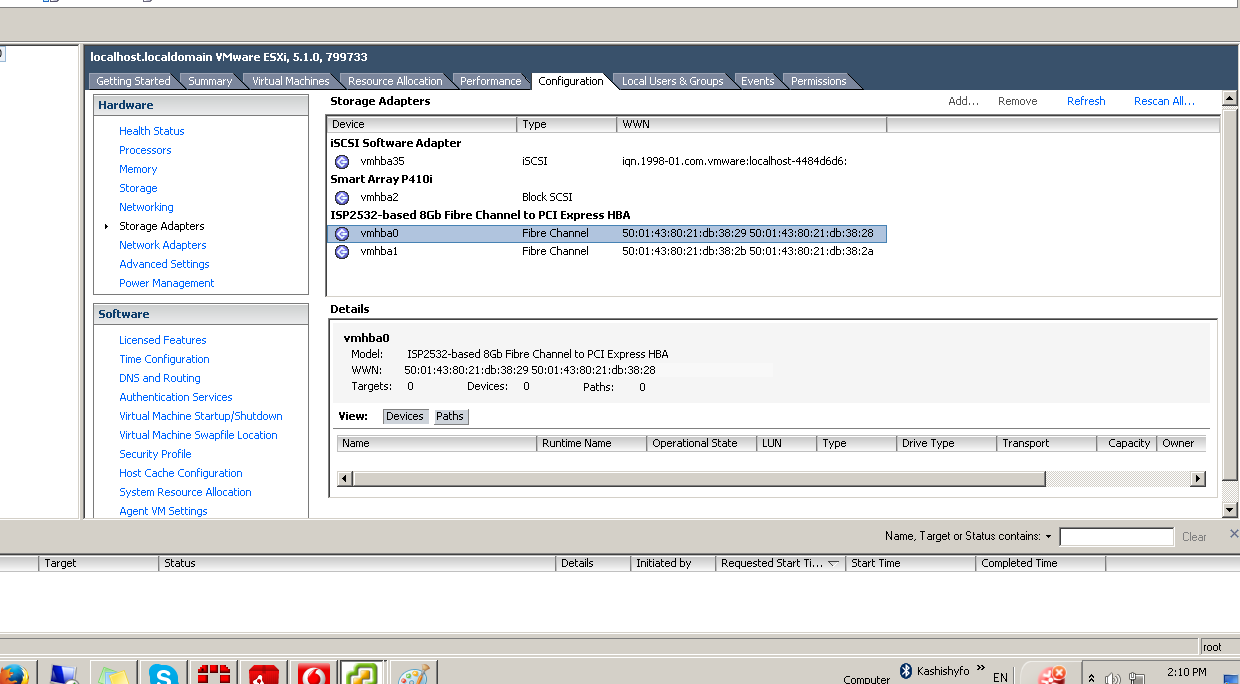The image size is (1240, 684).
Task: Click the Refresh link
Action: click(x=1086, y=101)
